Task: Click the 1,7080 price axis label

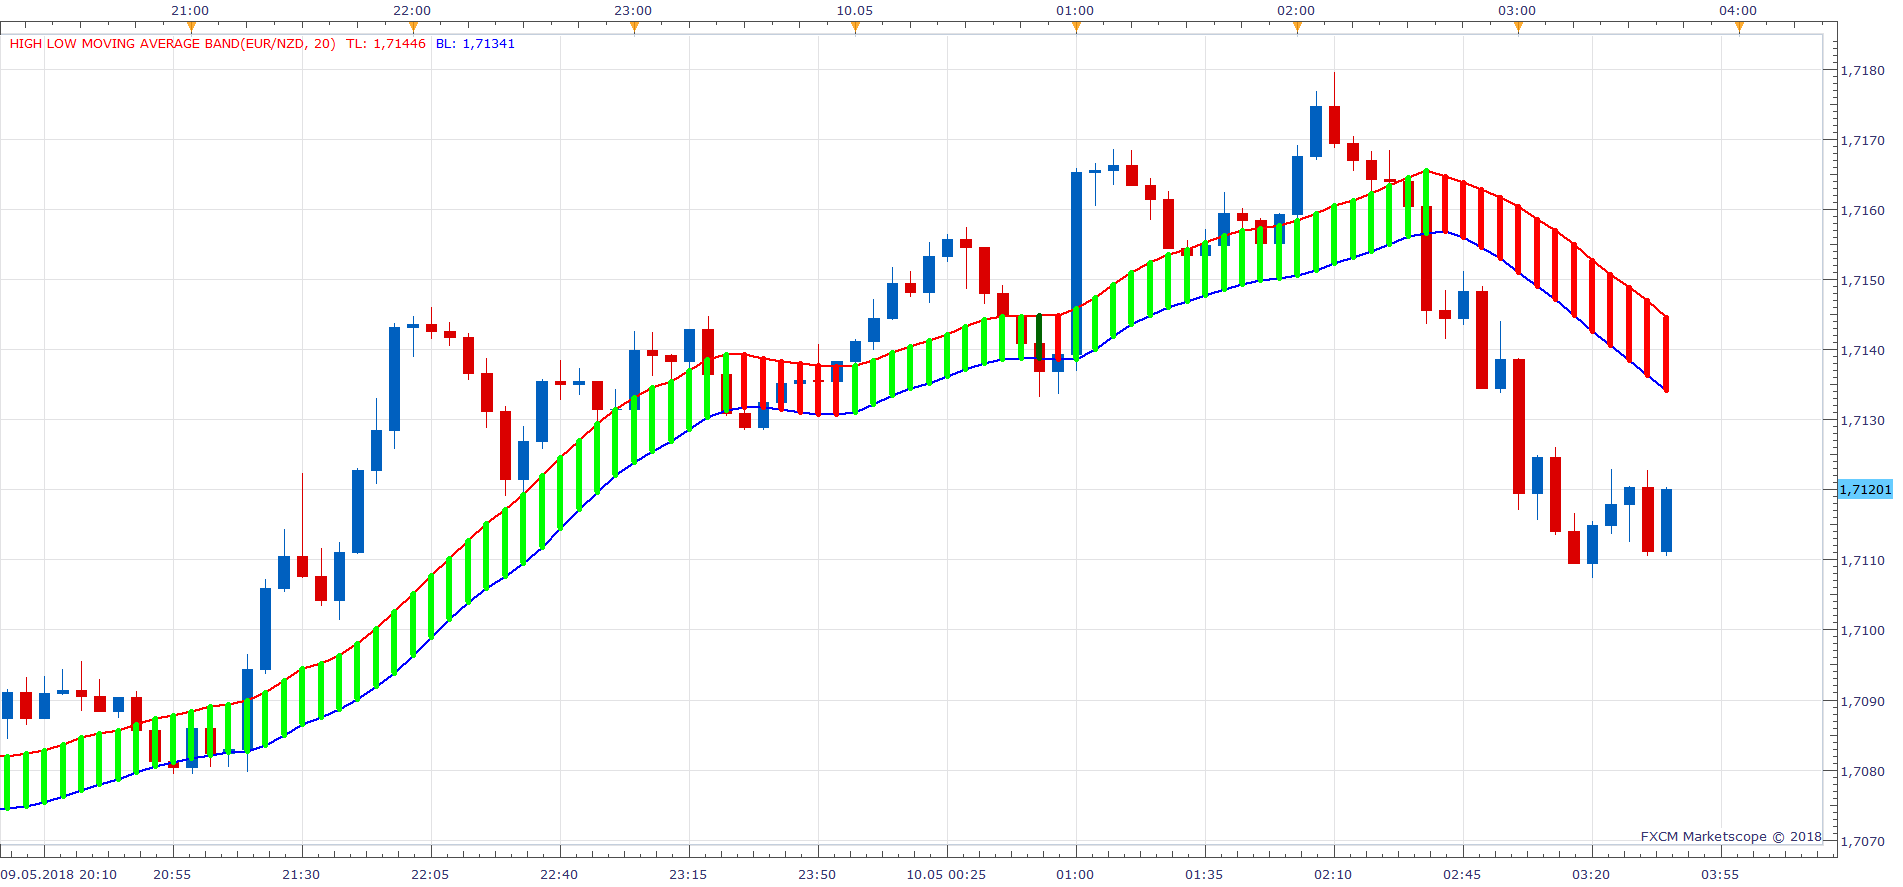Action: [x=1863, y=772]
